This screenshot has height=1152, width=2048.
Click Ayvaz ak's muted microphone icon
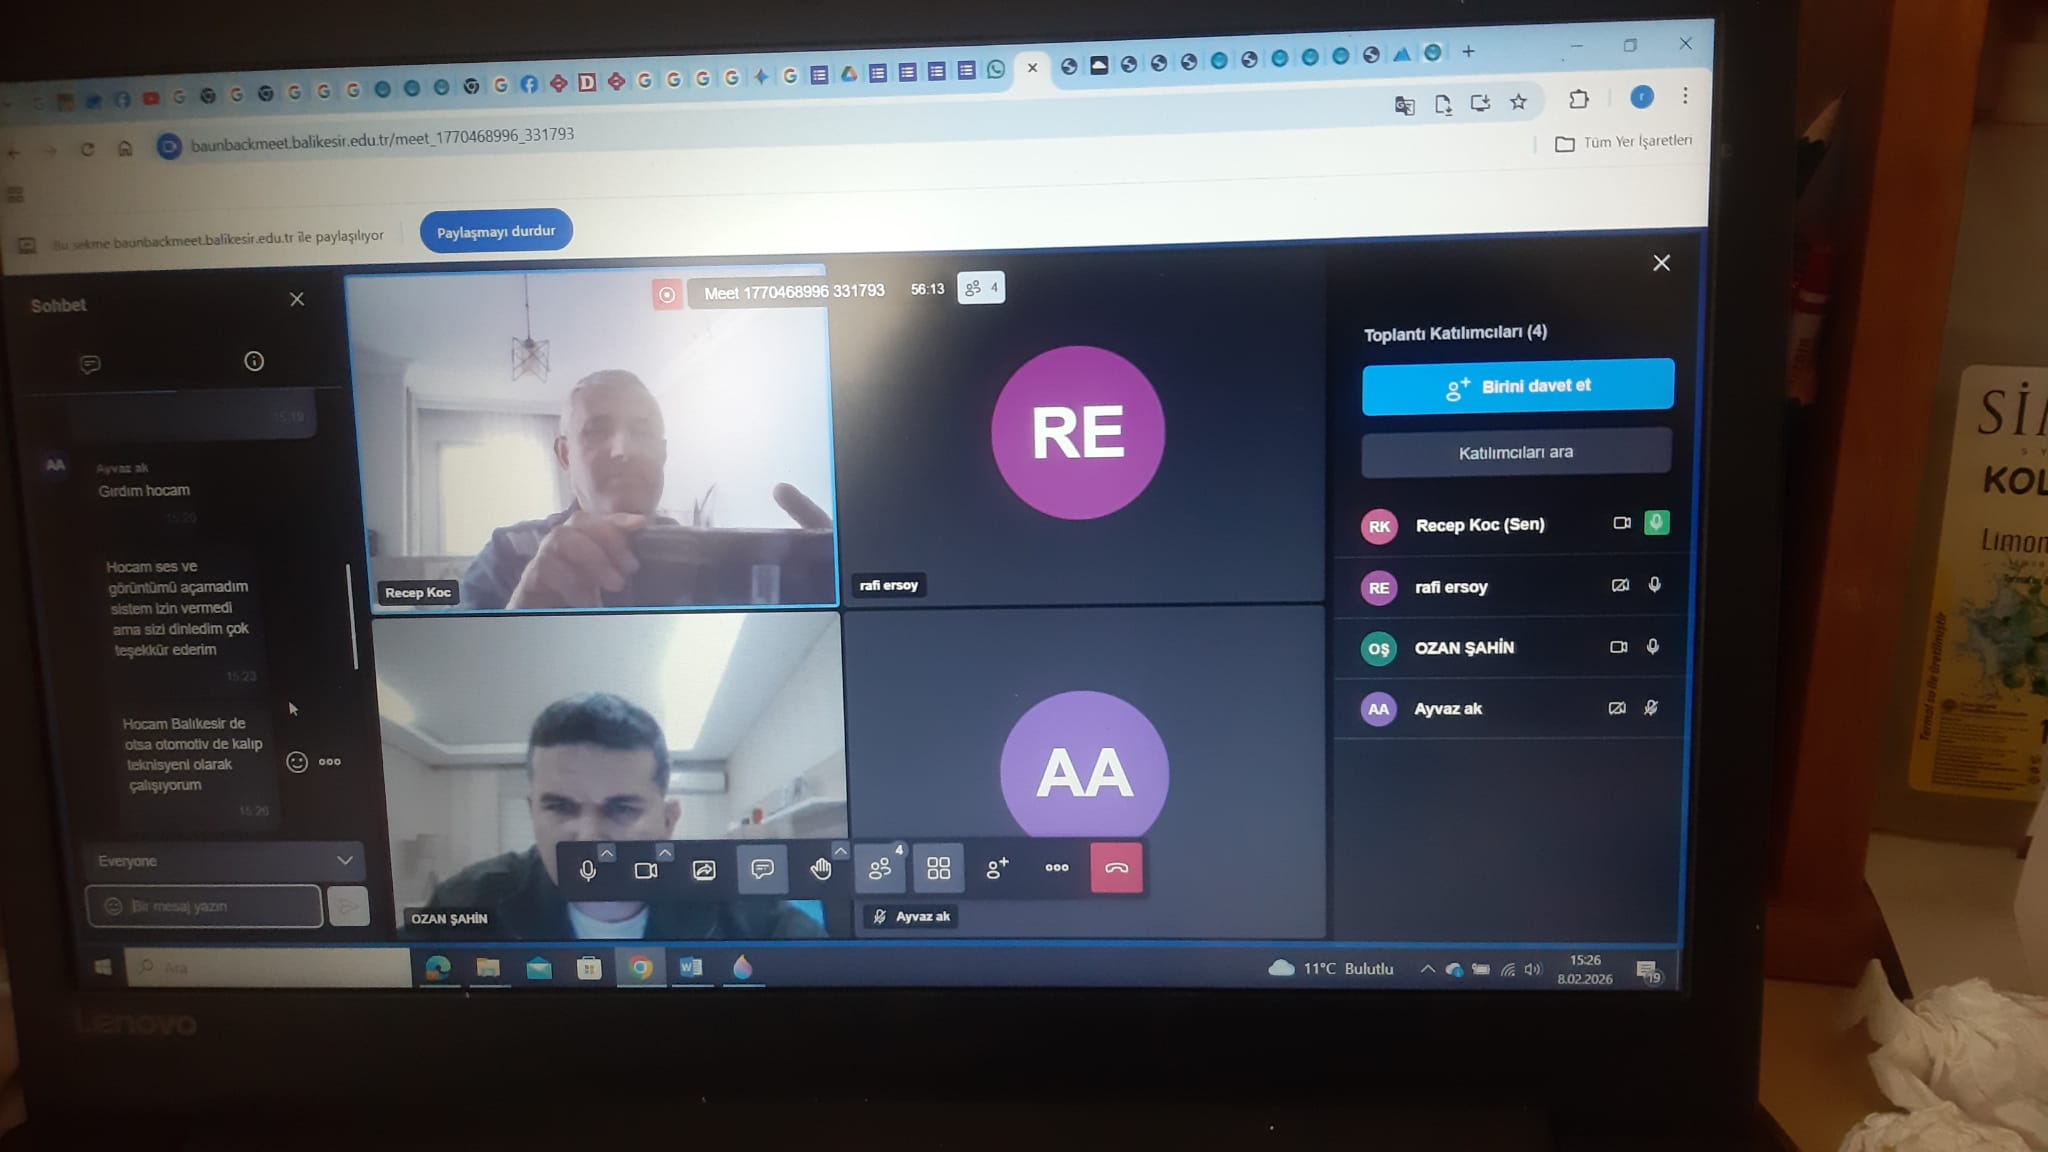1651,708
